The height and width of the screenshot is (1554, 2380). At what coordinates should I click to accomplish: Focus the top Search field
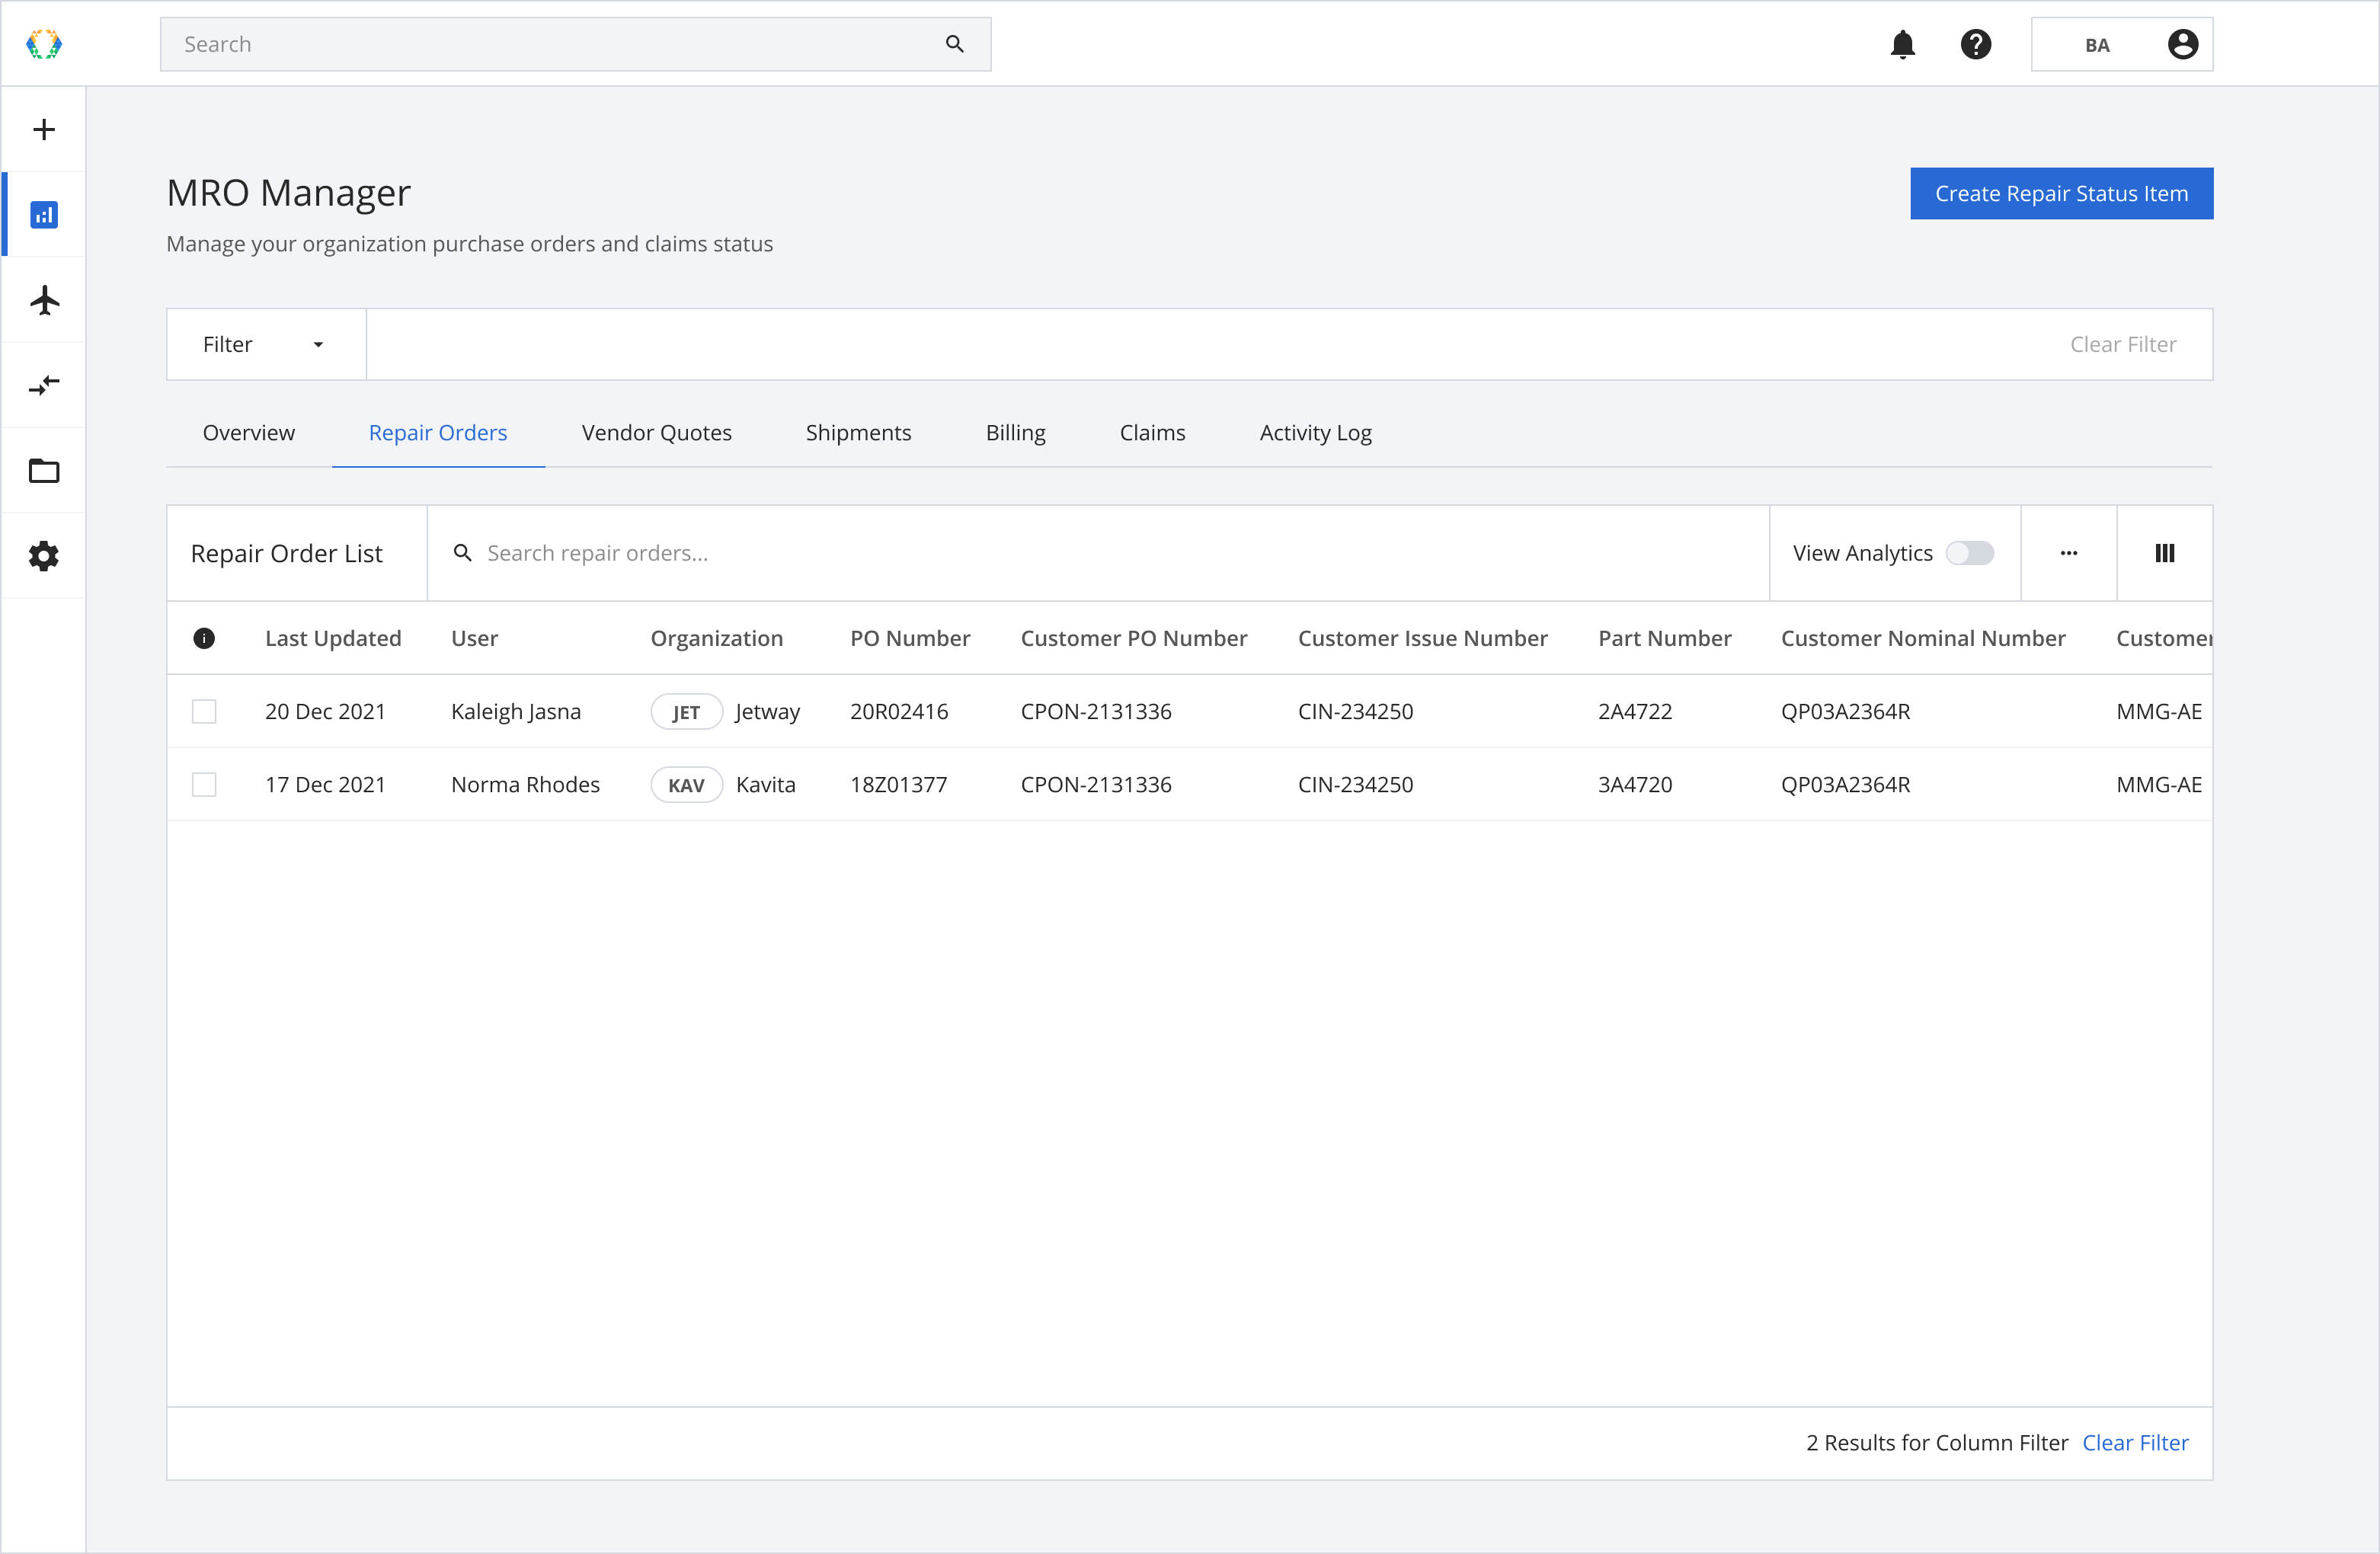pyautogui.click(x=575, y=44)
